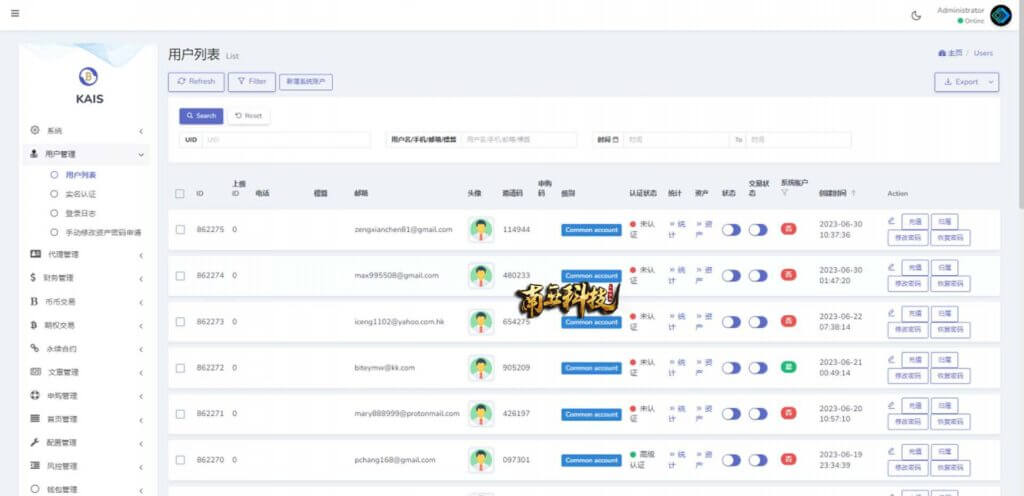Click the Refresh button
1024x496 pixels.
pyautogui.click(x=197, y=82)
